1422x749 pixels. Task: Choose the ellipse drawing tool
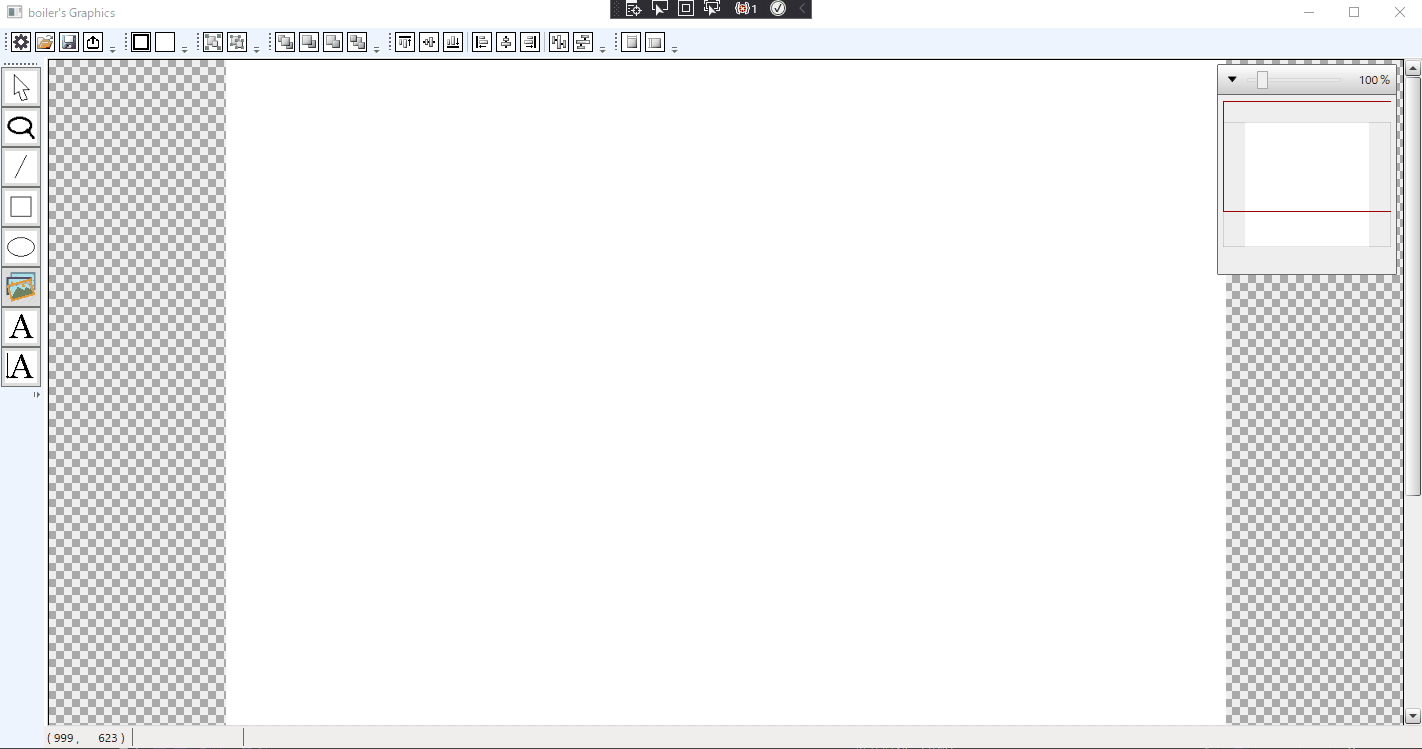(x=21, y=247)
